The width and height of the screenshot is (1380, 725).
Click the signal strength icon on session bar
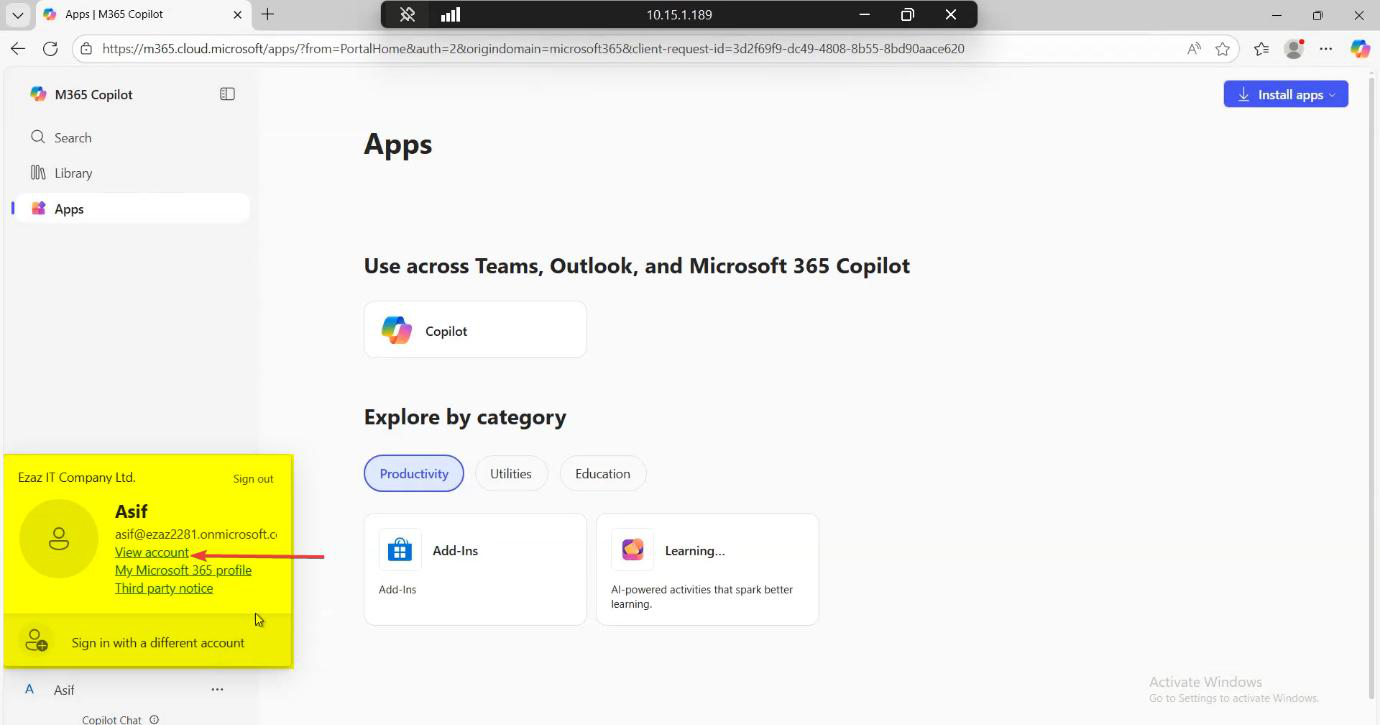coord(450,15)
